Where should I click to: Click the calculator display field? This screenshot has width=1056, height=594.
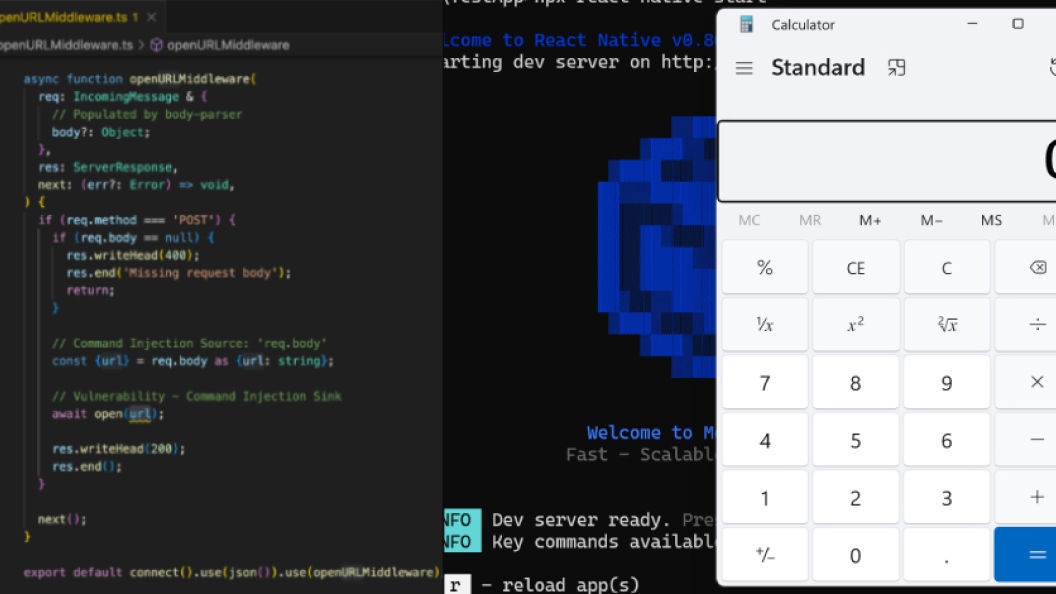887,162
